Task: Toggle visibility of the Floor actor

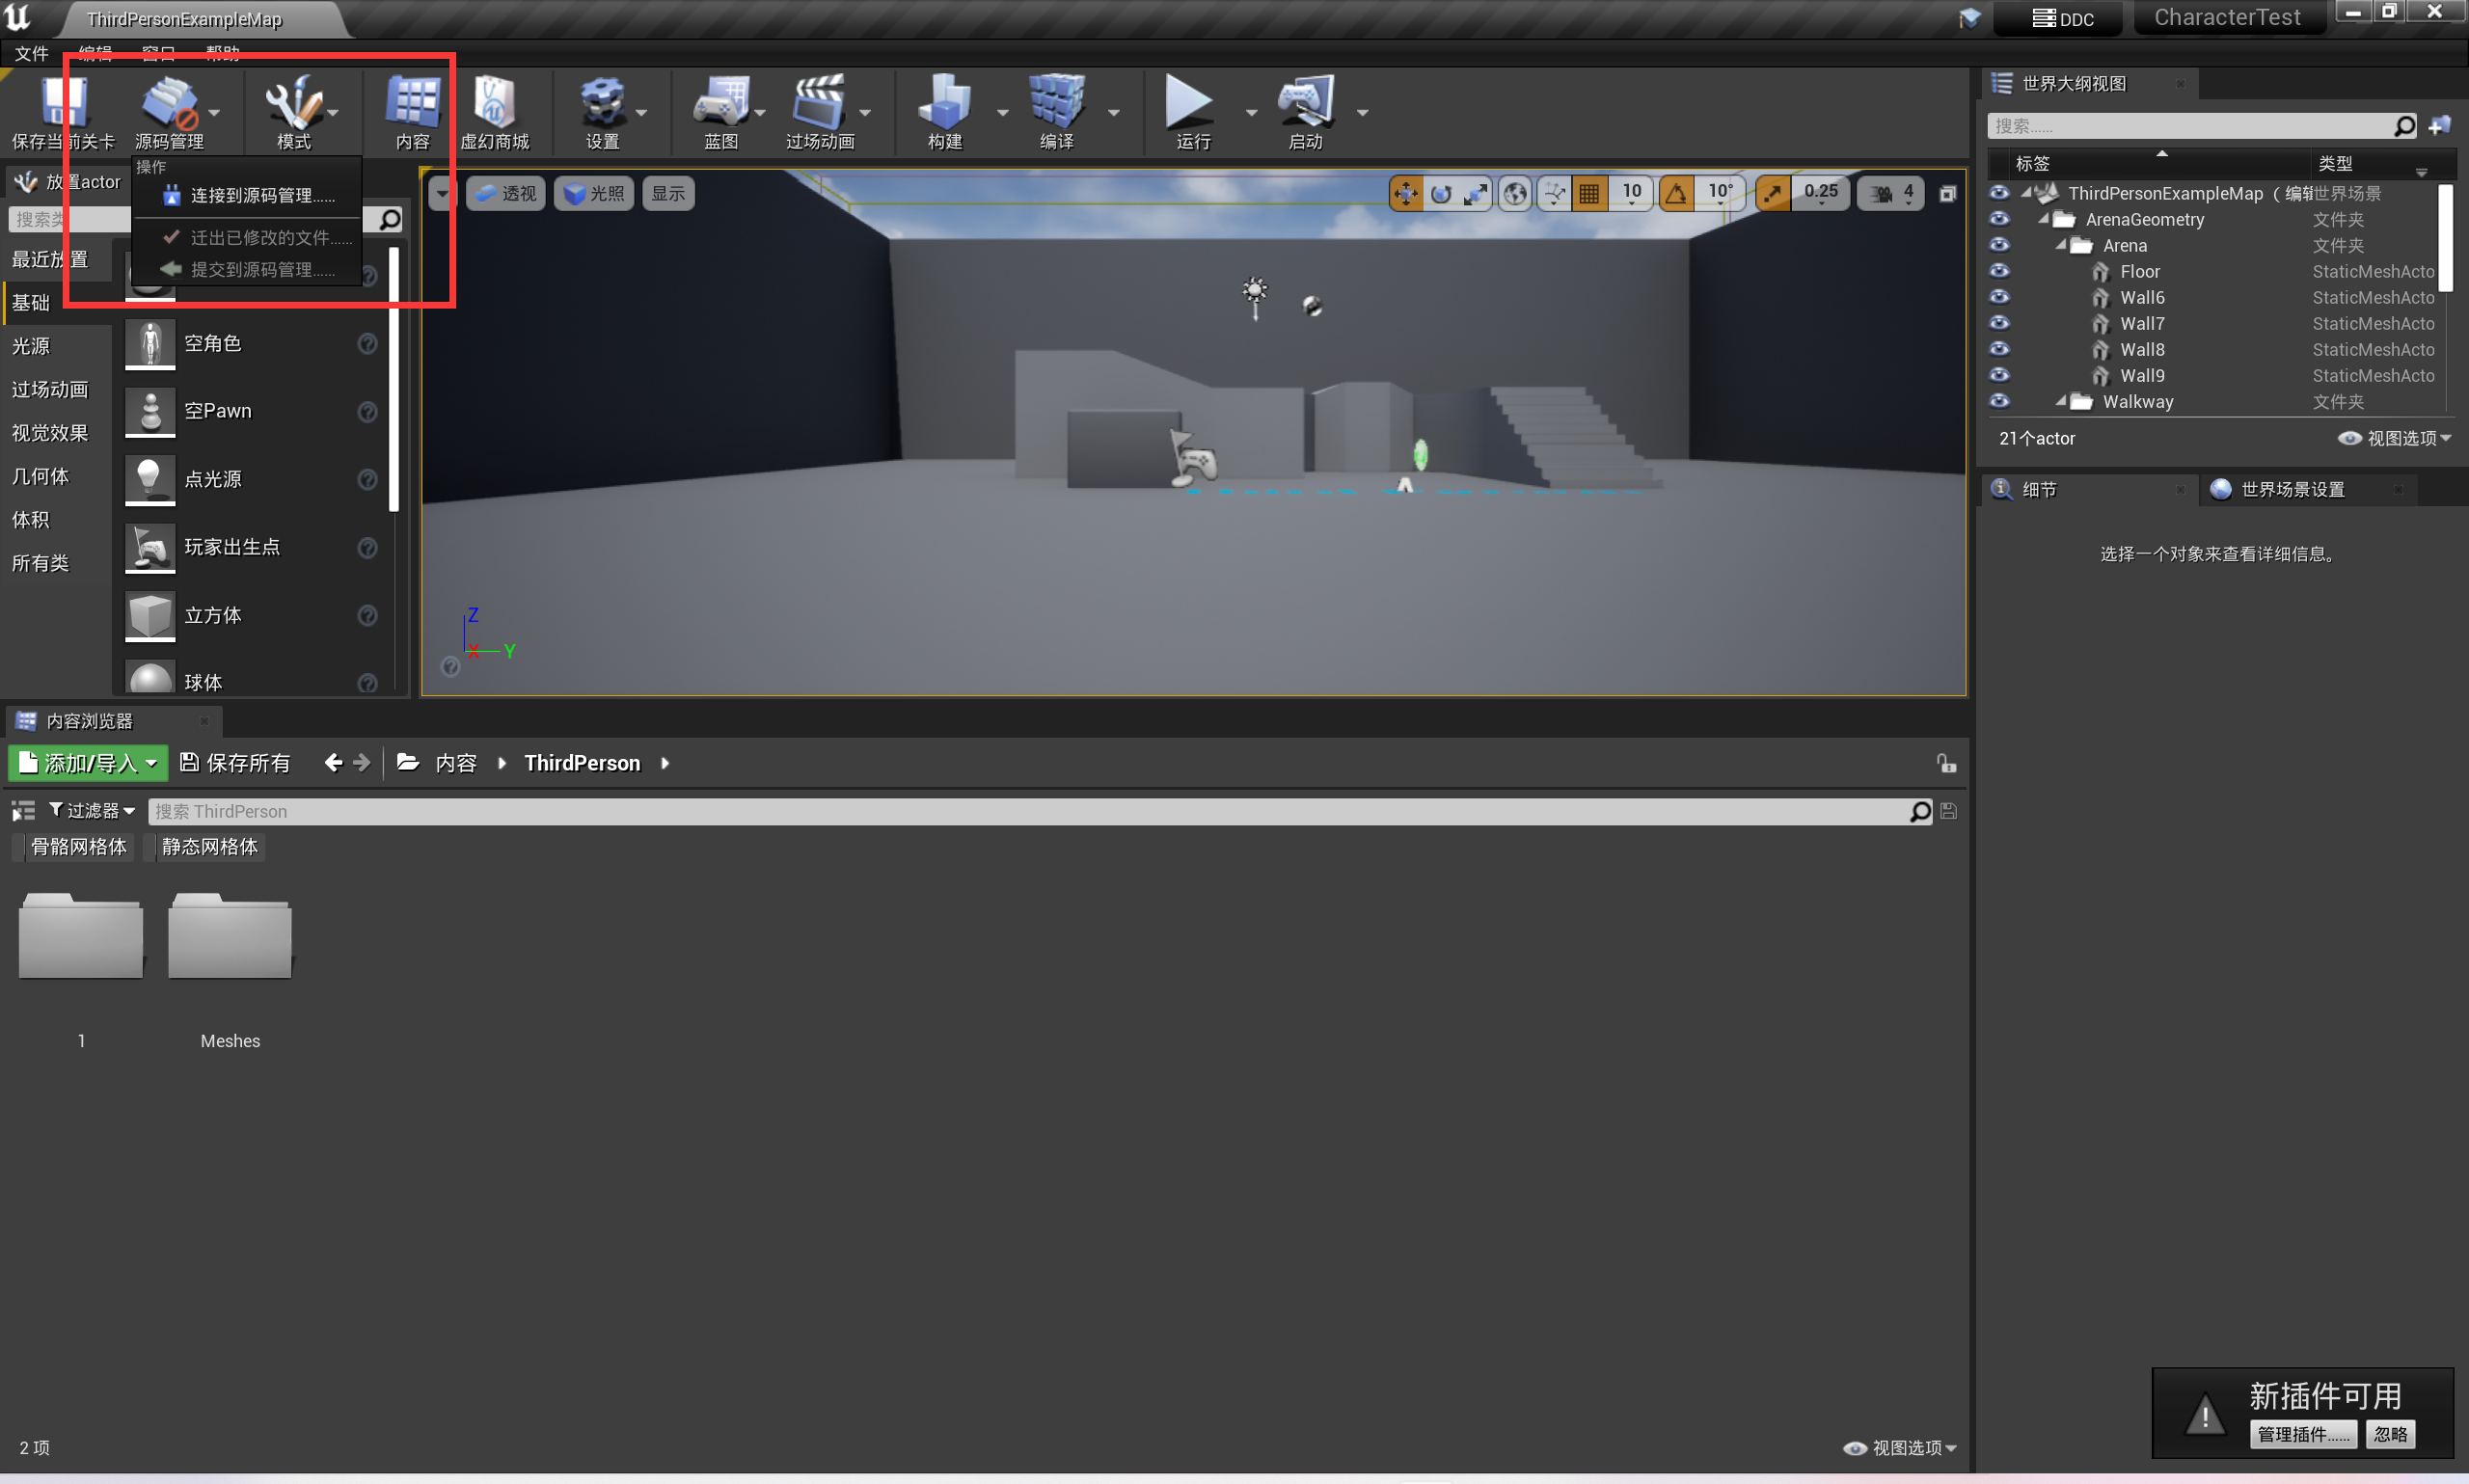Action: pyautogui.click(x=1999, y=271)
